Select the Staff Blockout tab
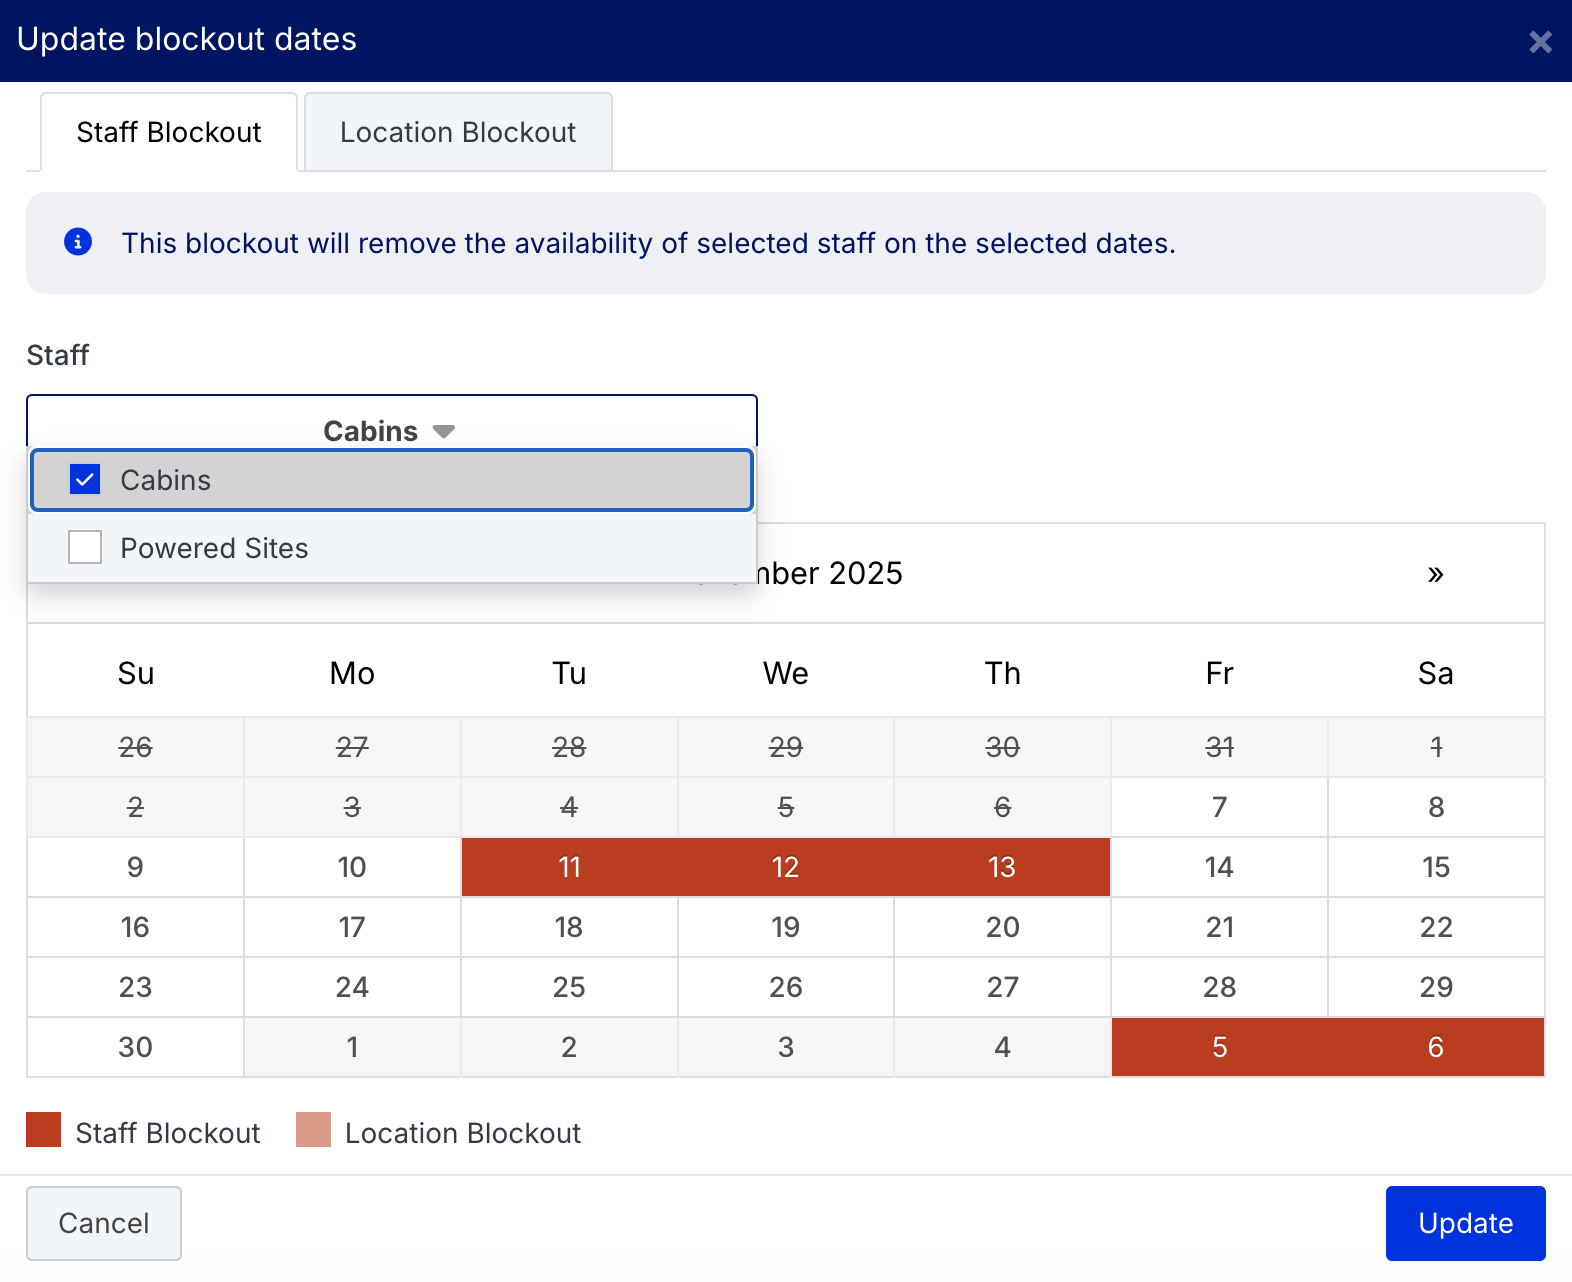The height and width of the screenshot is (1282, 1572). (169, 132)
